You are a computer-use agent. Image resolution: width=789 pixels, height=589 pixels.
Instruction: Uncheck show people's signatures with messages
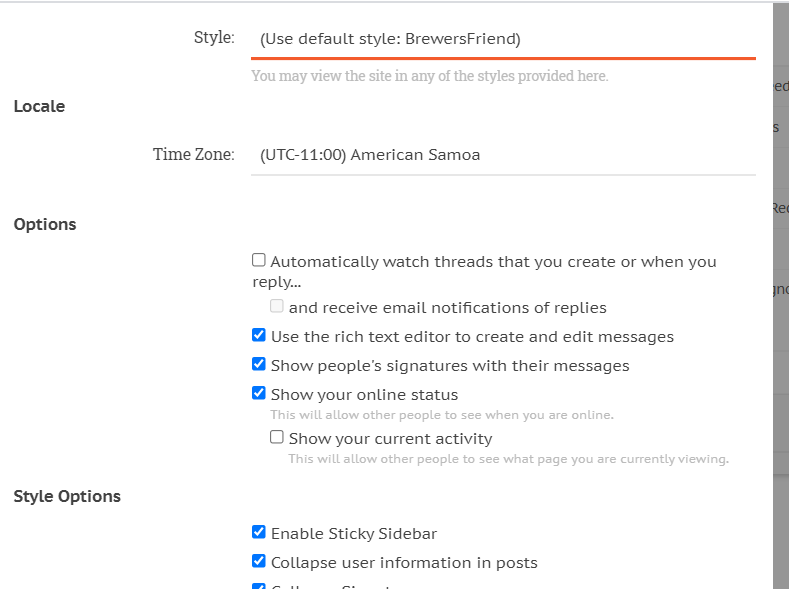click(x=259, y=365)
